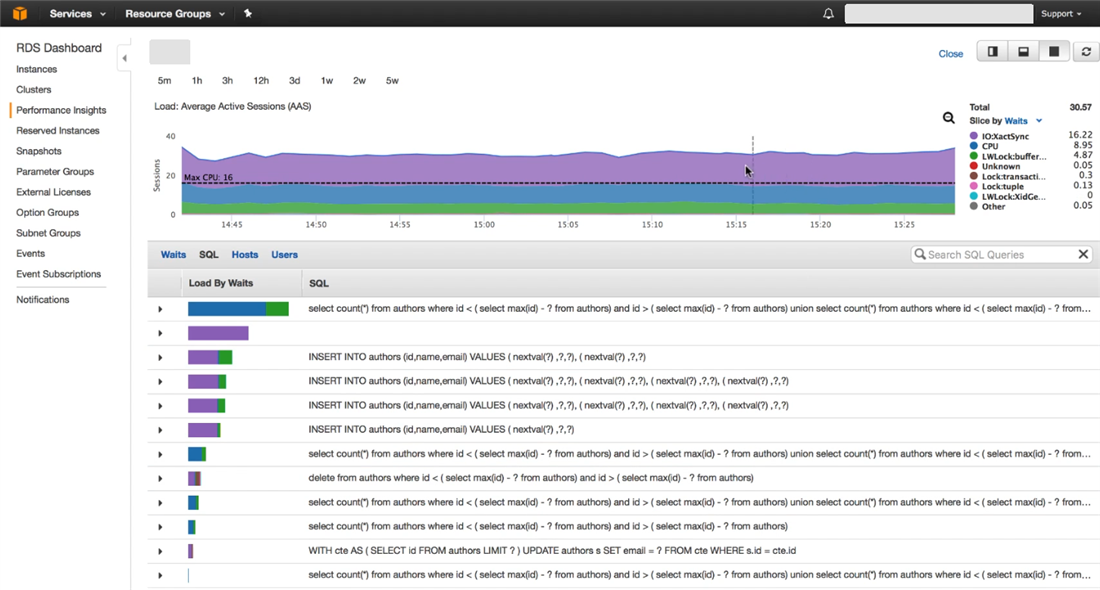The image size is (1100, 590).
Task: Click the Max CPU: 16 chart label
Action: (x=208, y=177)
